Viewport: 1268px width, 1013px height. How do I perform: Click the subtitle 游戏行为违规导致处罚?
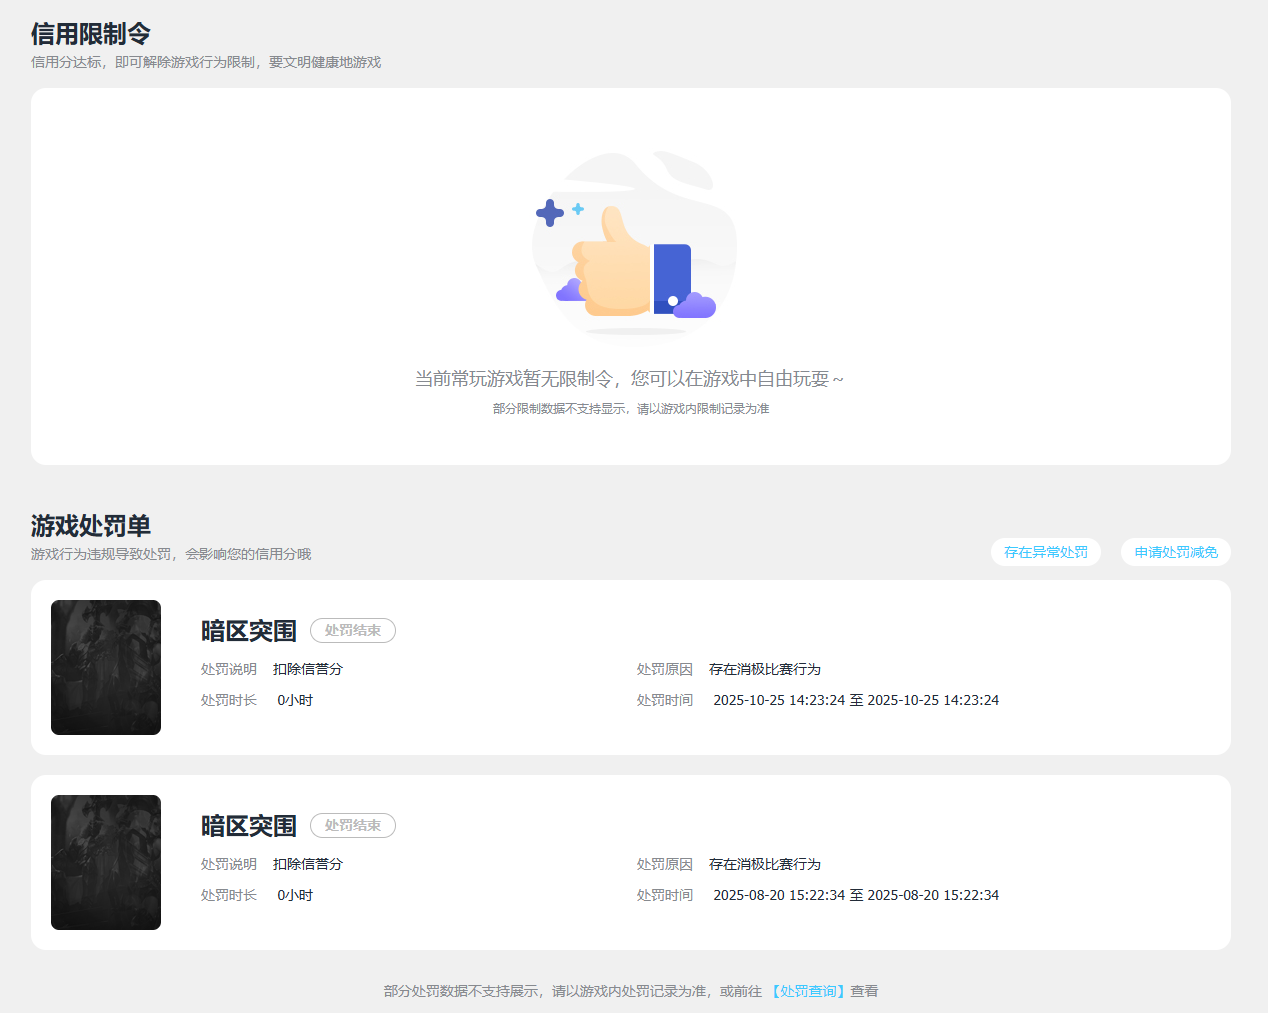[171, 554]
